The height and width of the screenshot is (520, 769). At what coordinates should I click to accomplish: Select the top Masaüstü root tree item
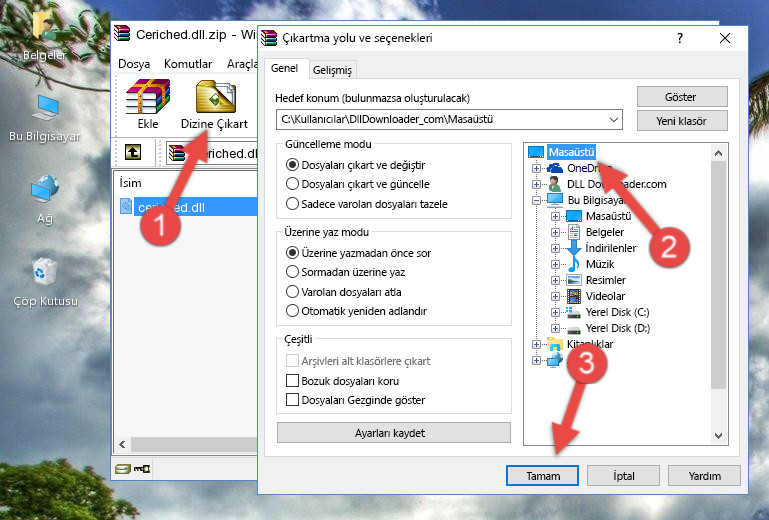(571, 152)
